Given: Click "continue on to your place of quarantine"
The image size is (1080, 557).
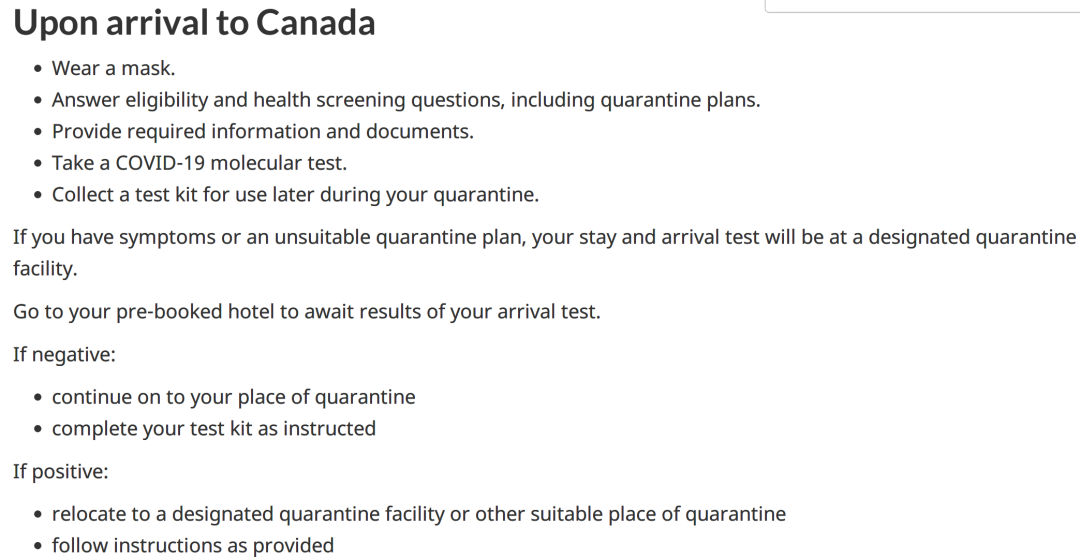Looking at the screenshot, I should 233,397.
